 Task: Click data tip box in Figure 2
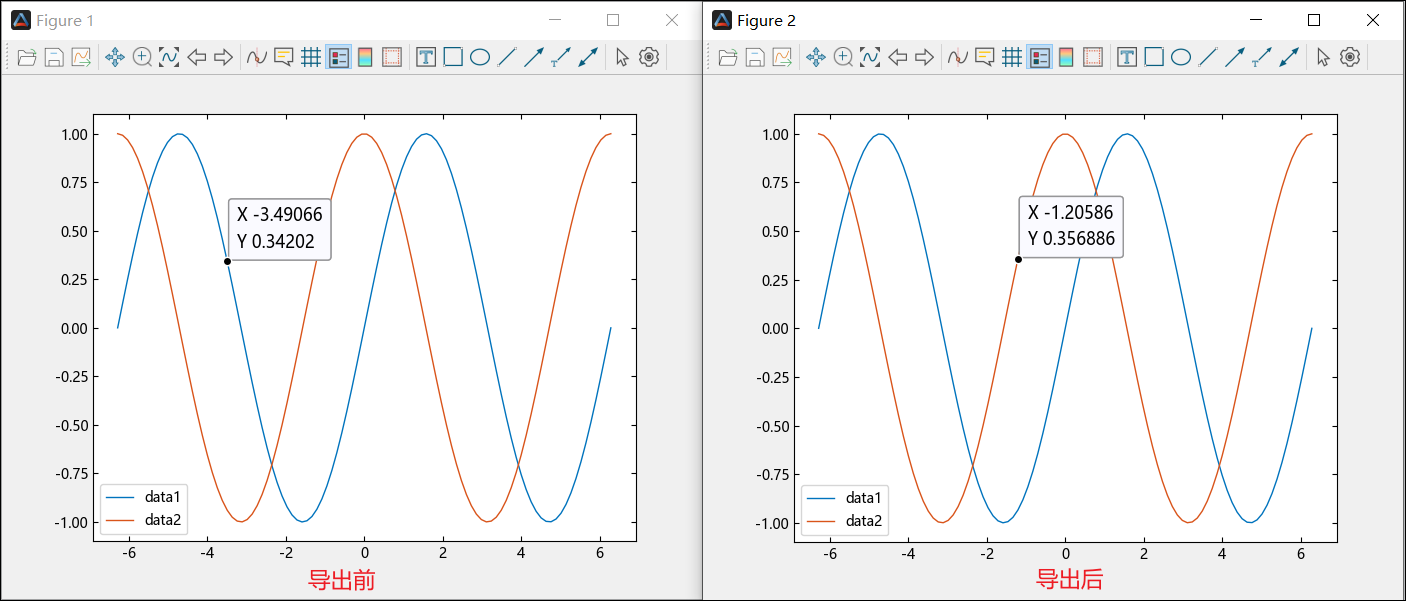coord(1071,227)
